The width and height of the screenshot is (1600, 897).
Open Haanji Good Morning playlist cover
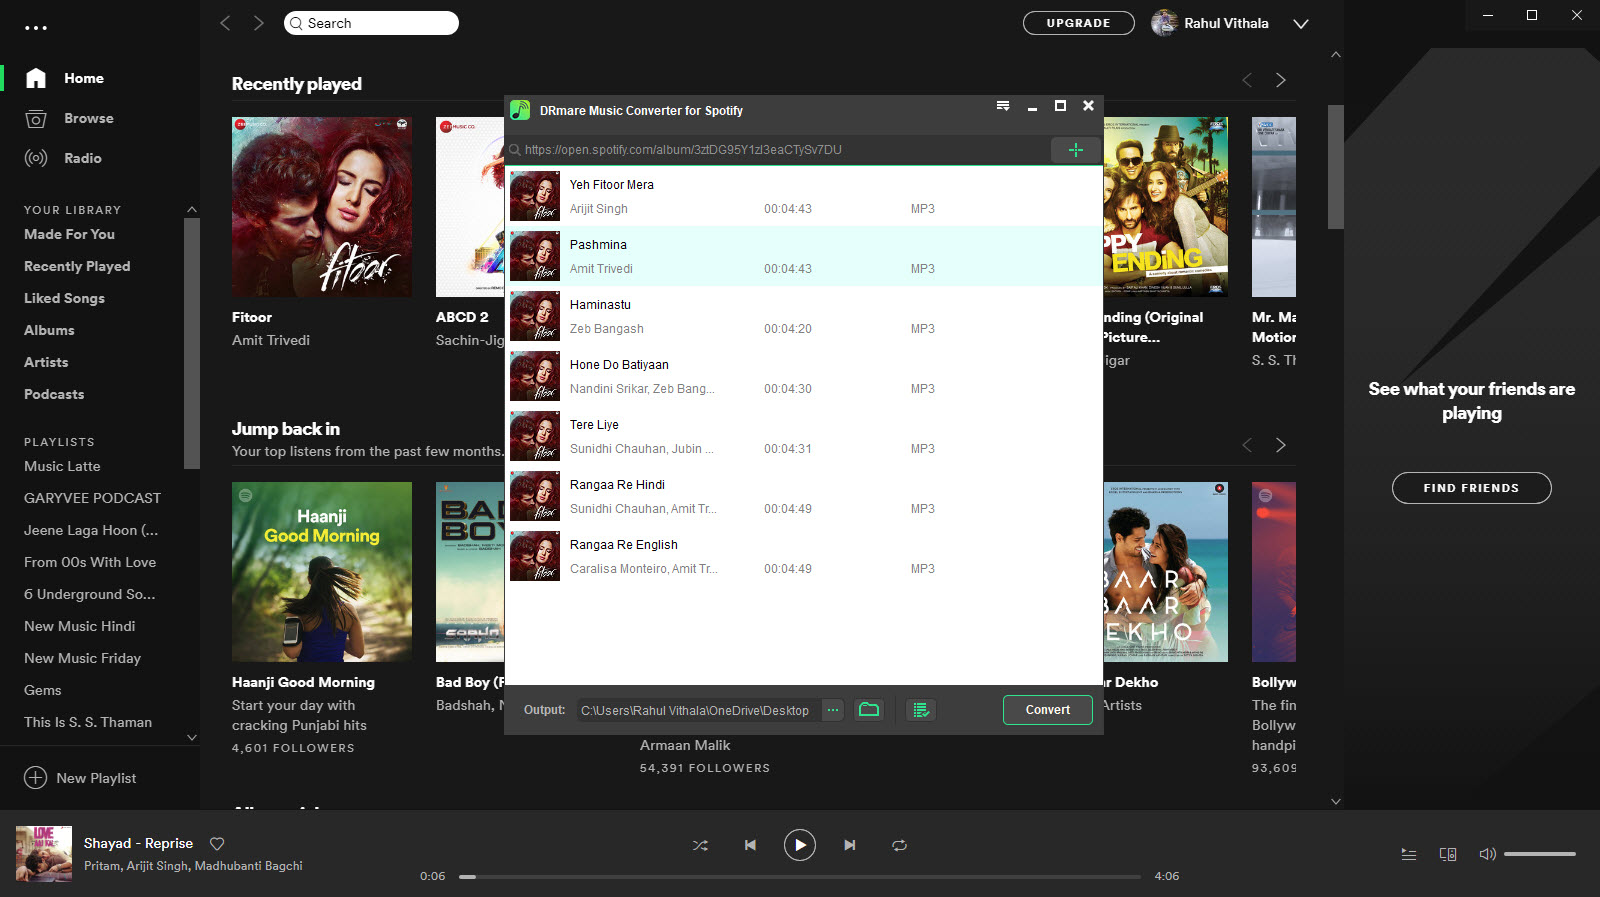322,572
